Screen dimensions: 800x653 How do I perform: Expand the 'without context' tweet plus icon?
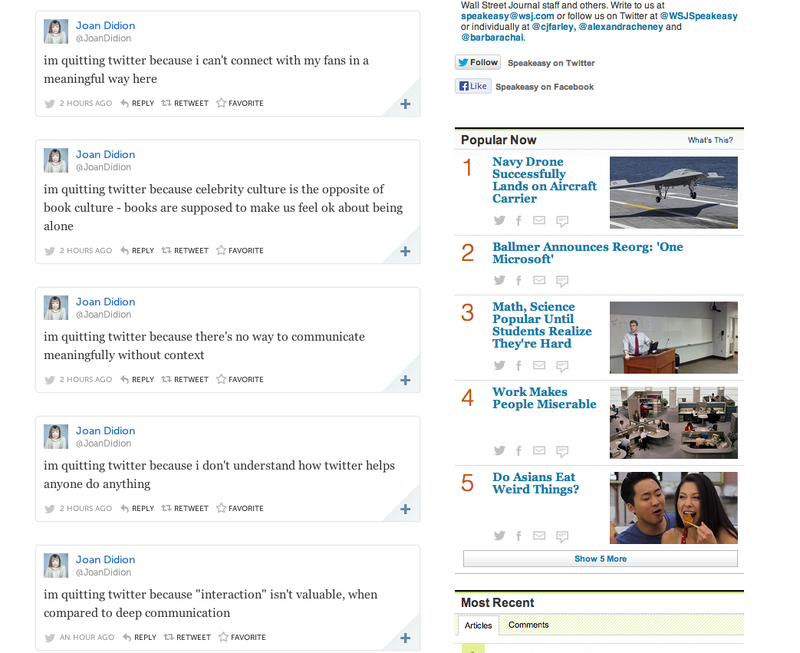click(405, 381)
